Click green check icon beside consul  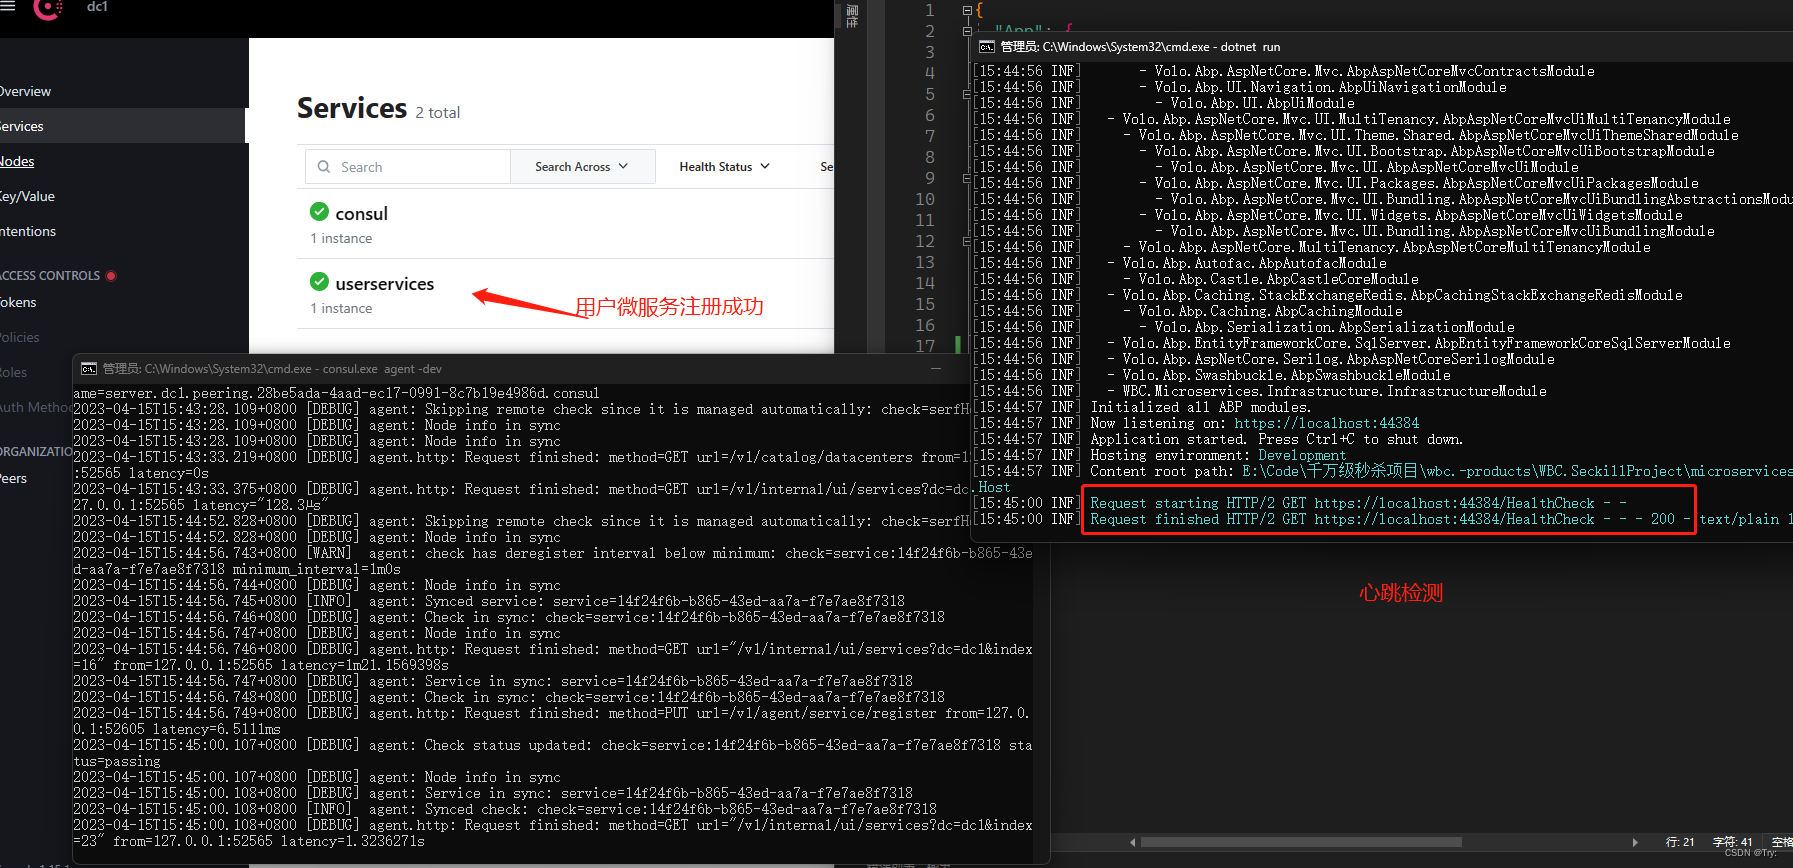pyautogui.click(x=320, y=211)
